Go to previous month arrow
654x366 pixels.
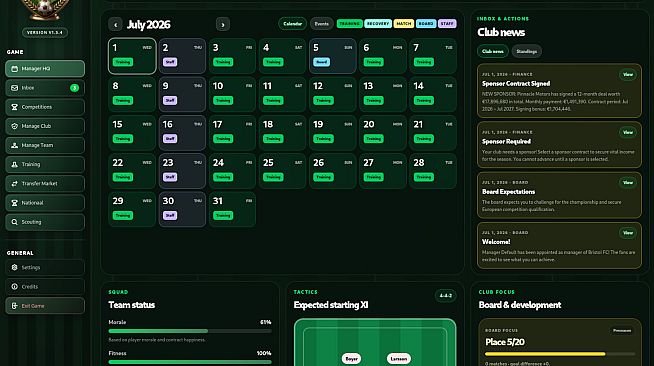point(115,25)
